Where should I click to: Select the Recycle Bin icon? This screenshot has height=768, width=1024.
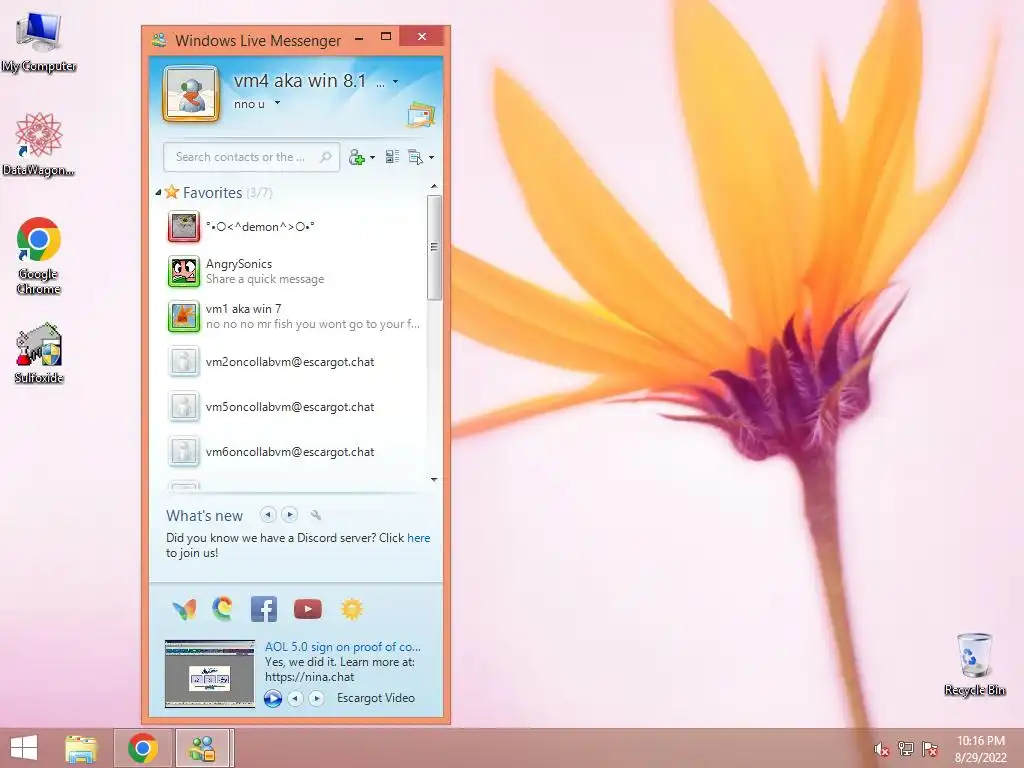point(974,664)
